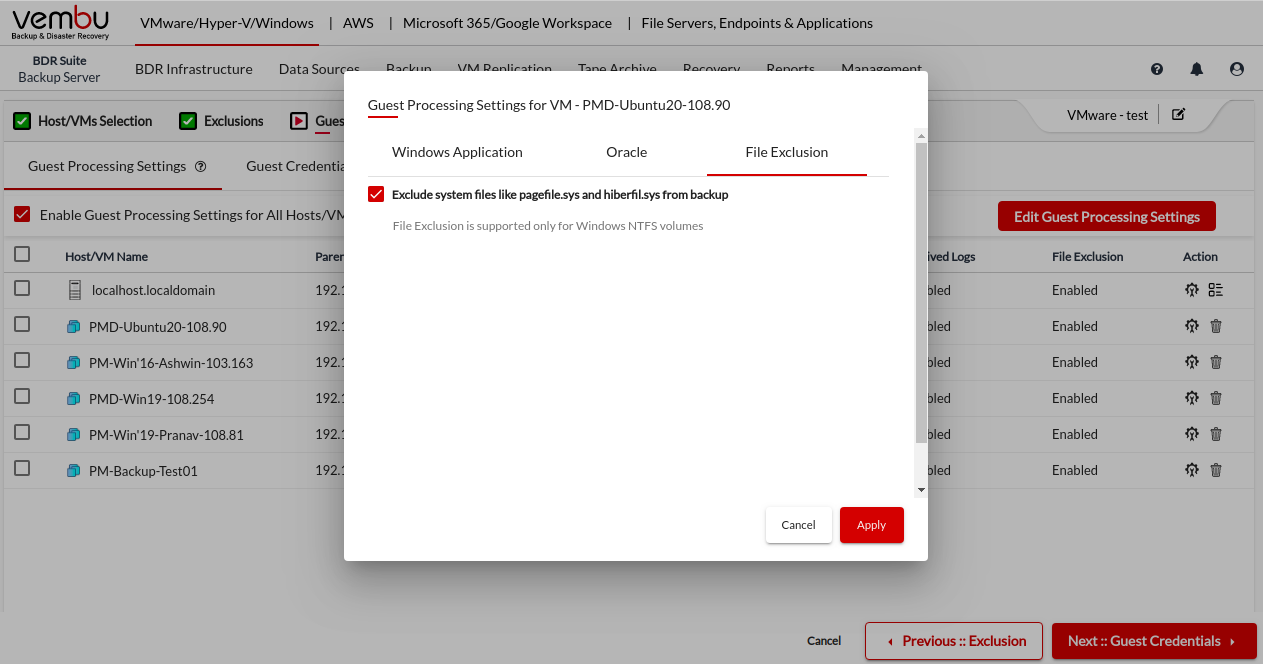Click list icon in localhost.localdomain action column
The width and height of the screenshot is (1263, 664).
pyautogui.click(x=1216, y=290)
